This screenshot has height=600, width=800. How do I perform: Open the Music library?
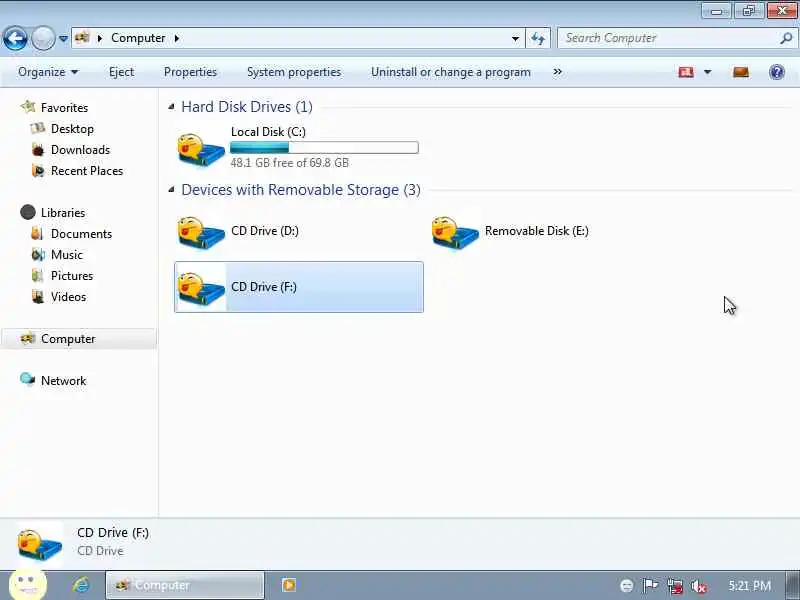[66, 255]
